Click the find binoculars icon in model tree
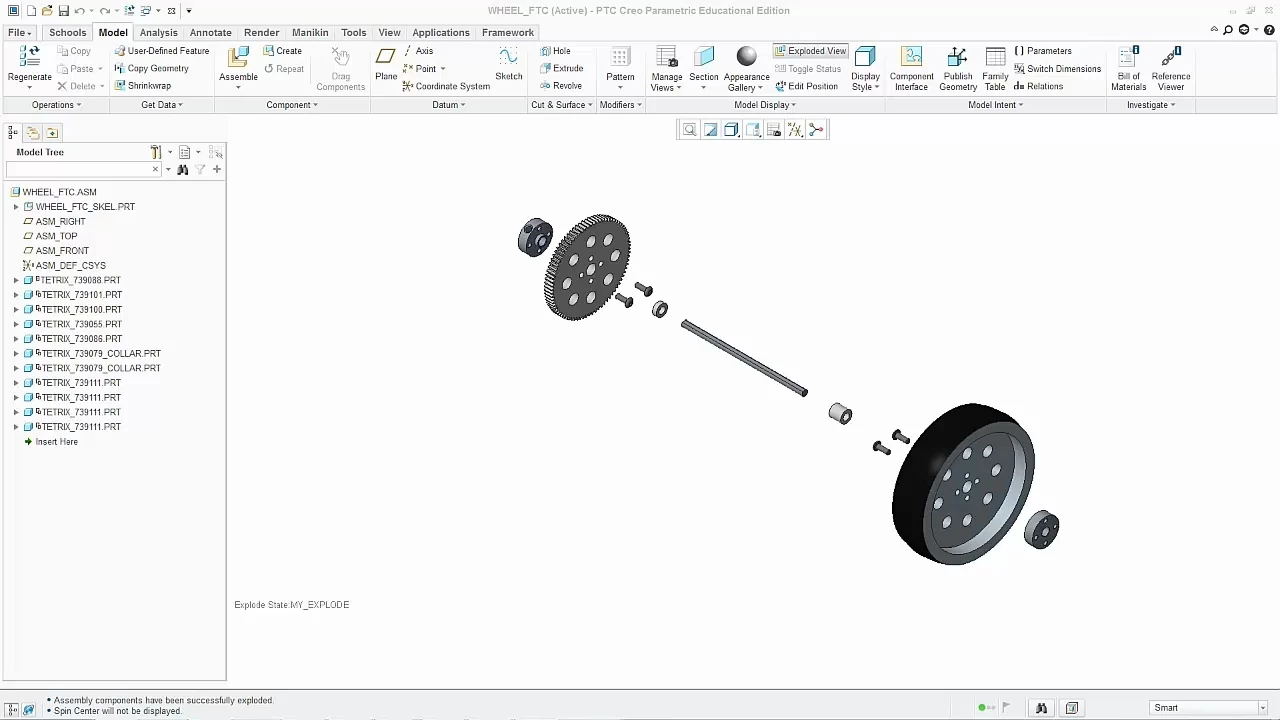The image size is (1280, 720). [183, 170]
